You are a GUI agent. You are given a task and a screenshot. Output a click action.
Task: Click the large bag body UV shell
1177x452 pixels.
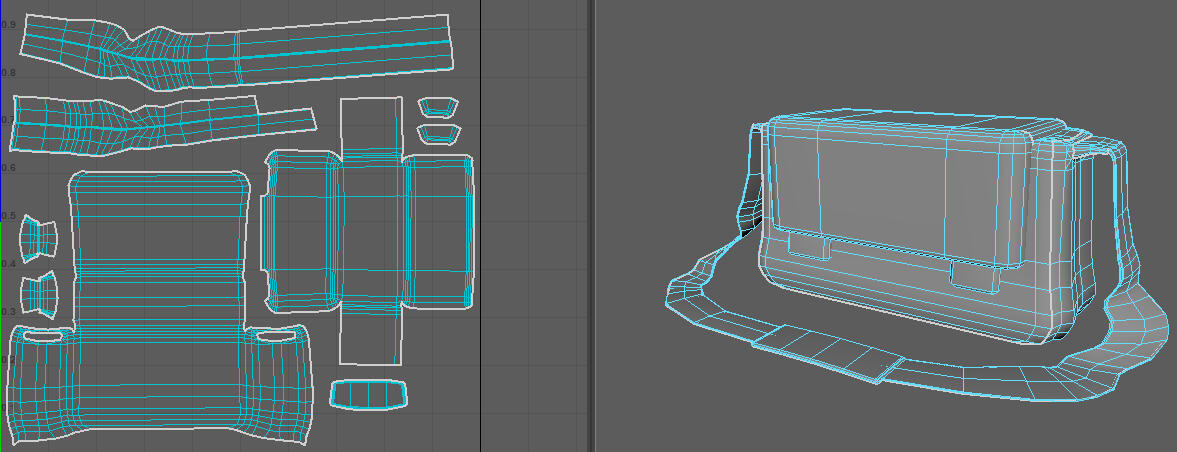coord(160,300)
